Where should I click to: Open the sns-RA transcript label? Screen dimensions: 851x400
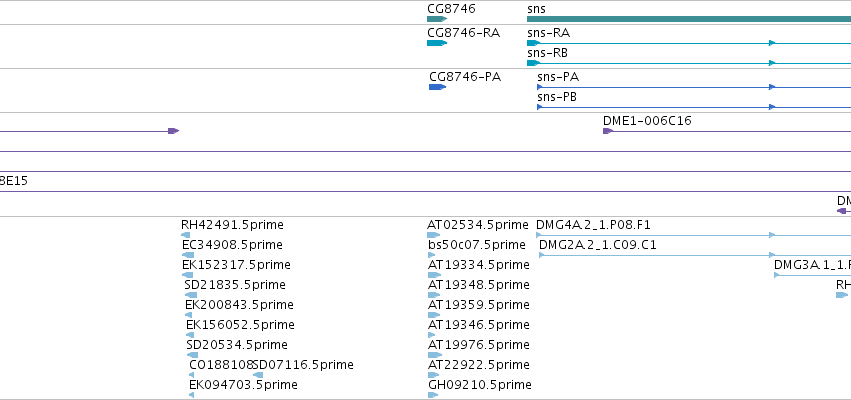coord(548,33)
